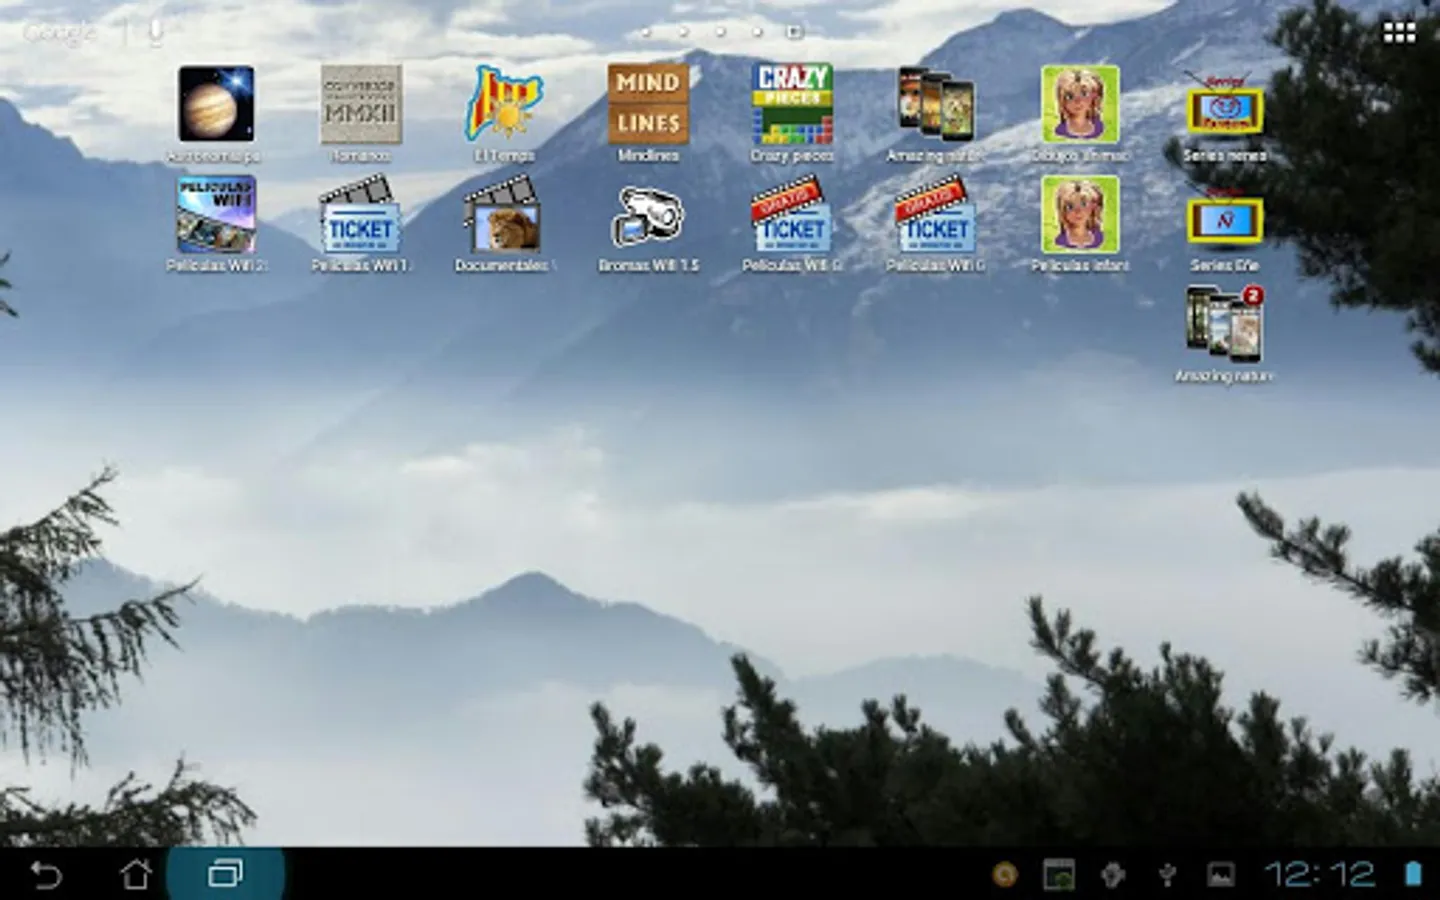The height and width of the screenshot is (900, 1440).
Task: Open the Android debugging notification
Action: click(x=1113, y=875)
